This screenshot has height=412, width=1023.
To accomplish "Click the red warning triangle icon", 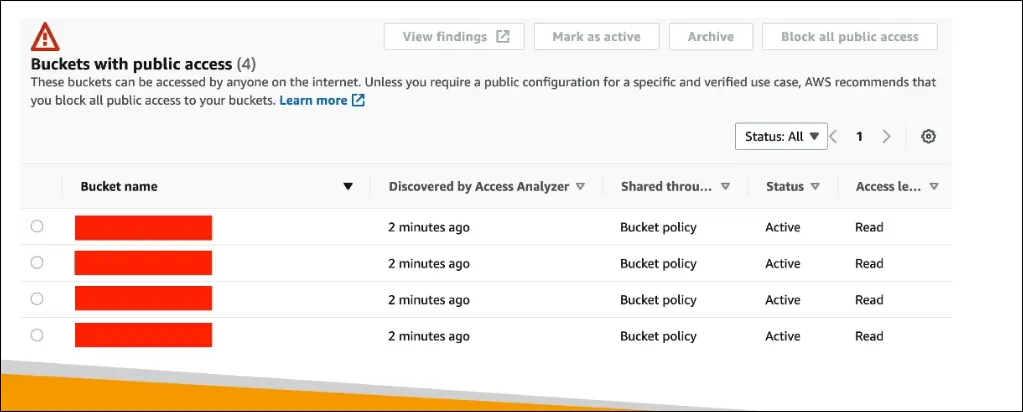I will (45, 37).
